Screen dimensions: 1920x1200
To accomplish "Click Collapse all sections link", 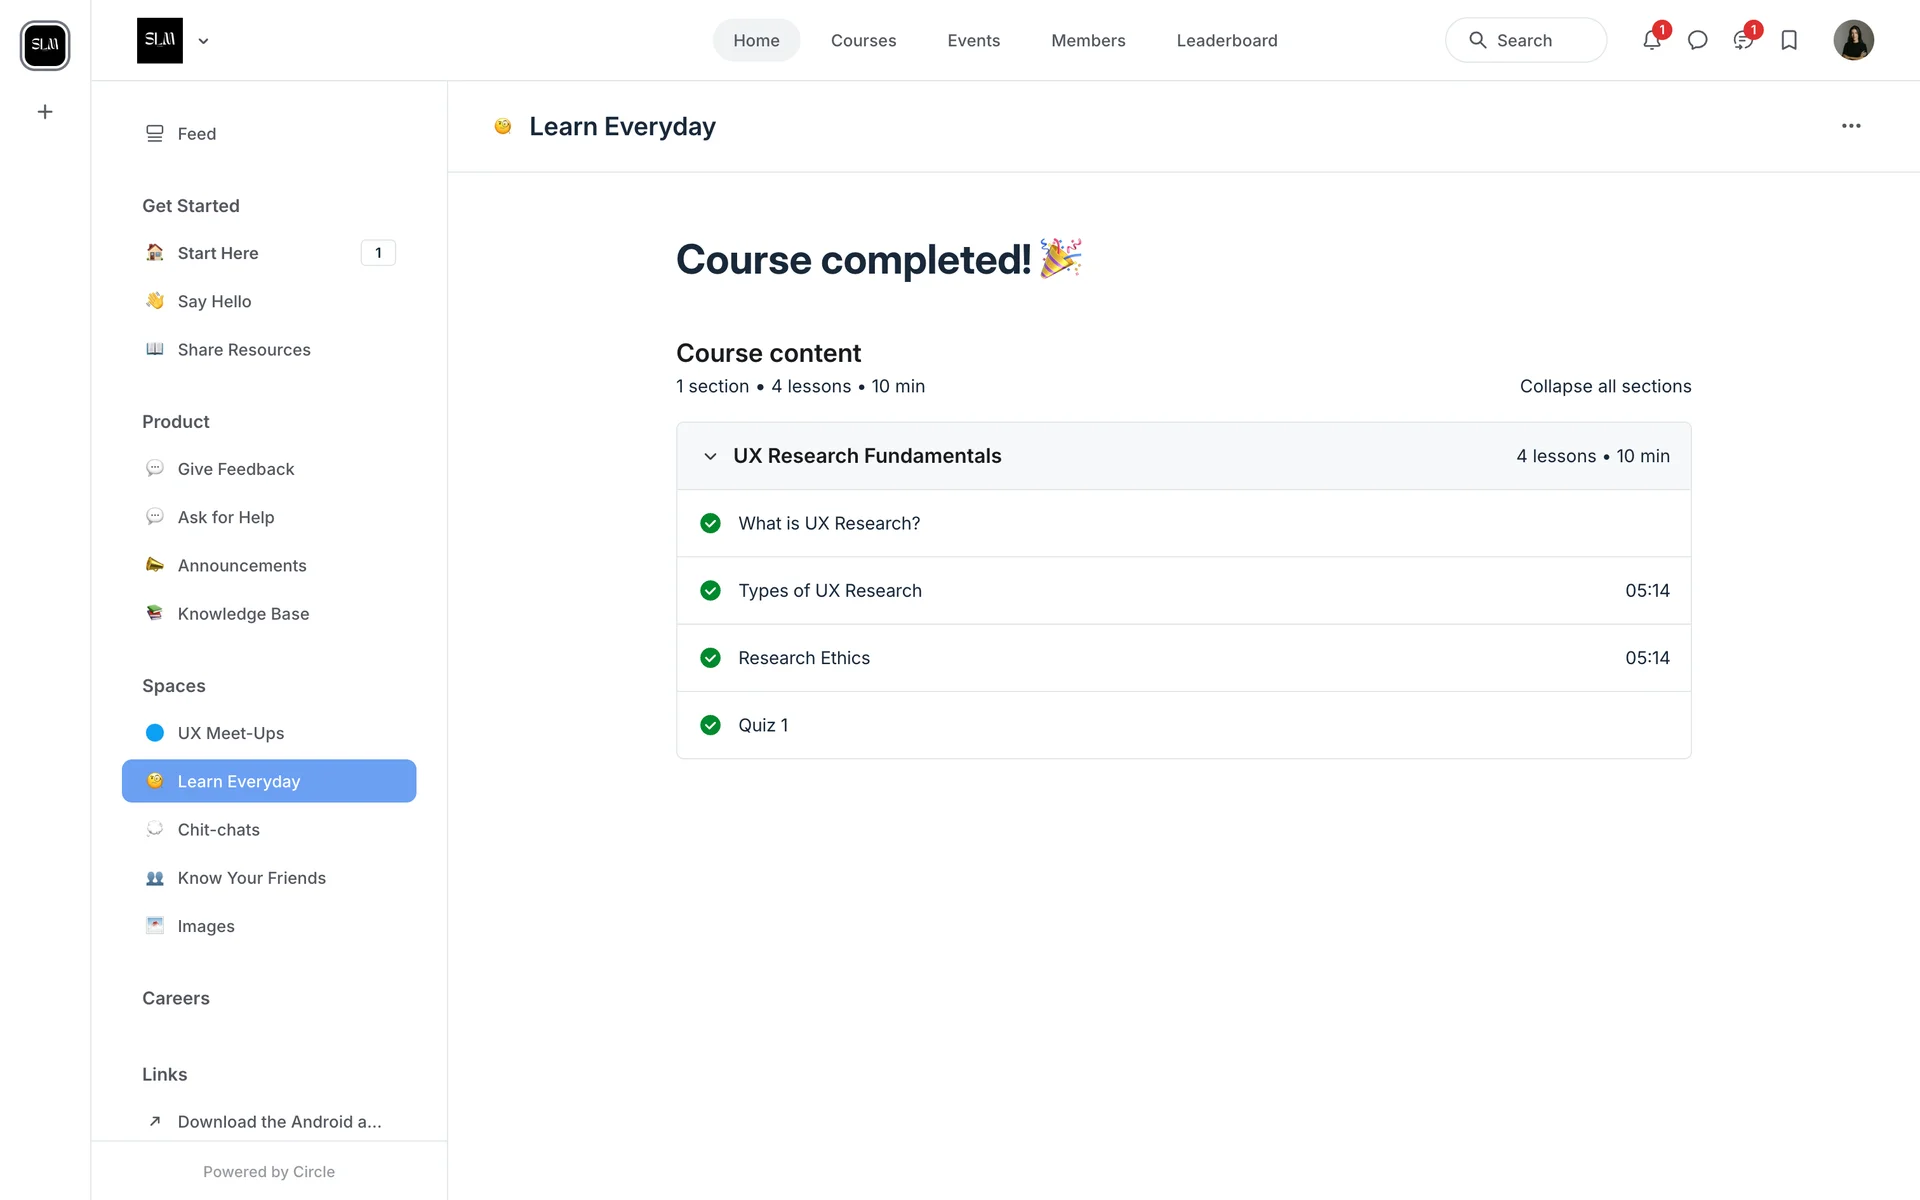I will [x=1605, y=386].
